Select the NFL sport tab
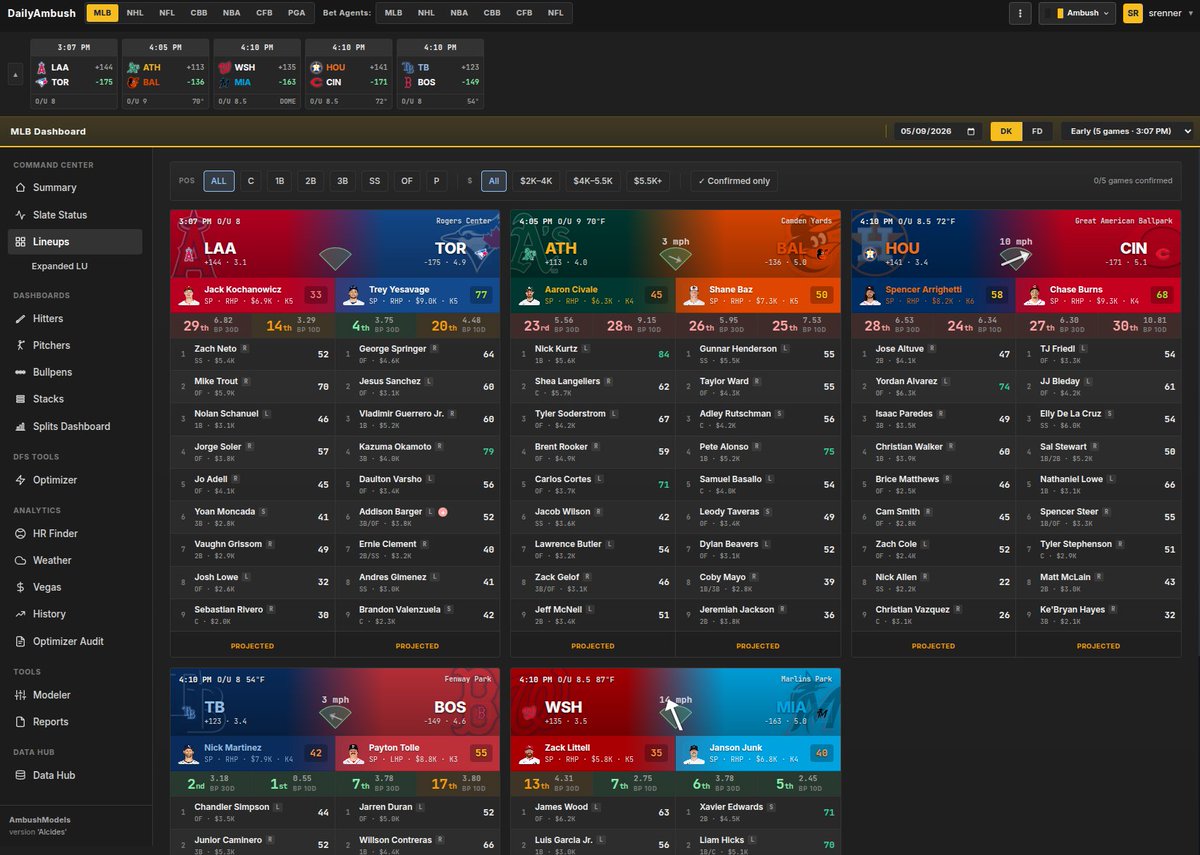This screenshot has height=855, width=1200. click(x=166, y=13)
